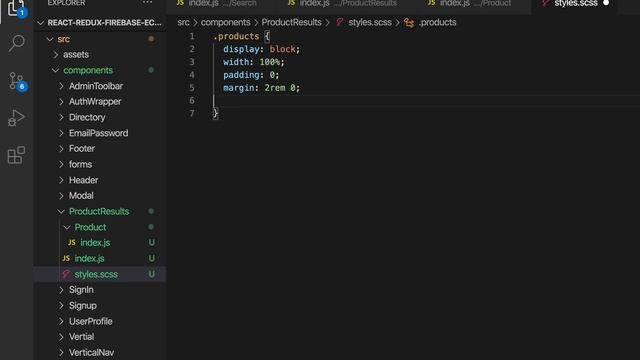Screen dimensions: 640x360
Task: Open the Extensions view
Action: coord(16,155)
